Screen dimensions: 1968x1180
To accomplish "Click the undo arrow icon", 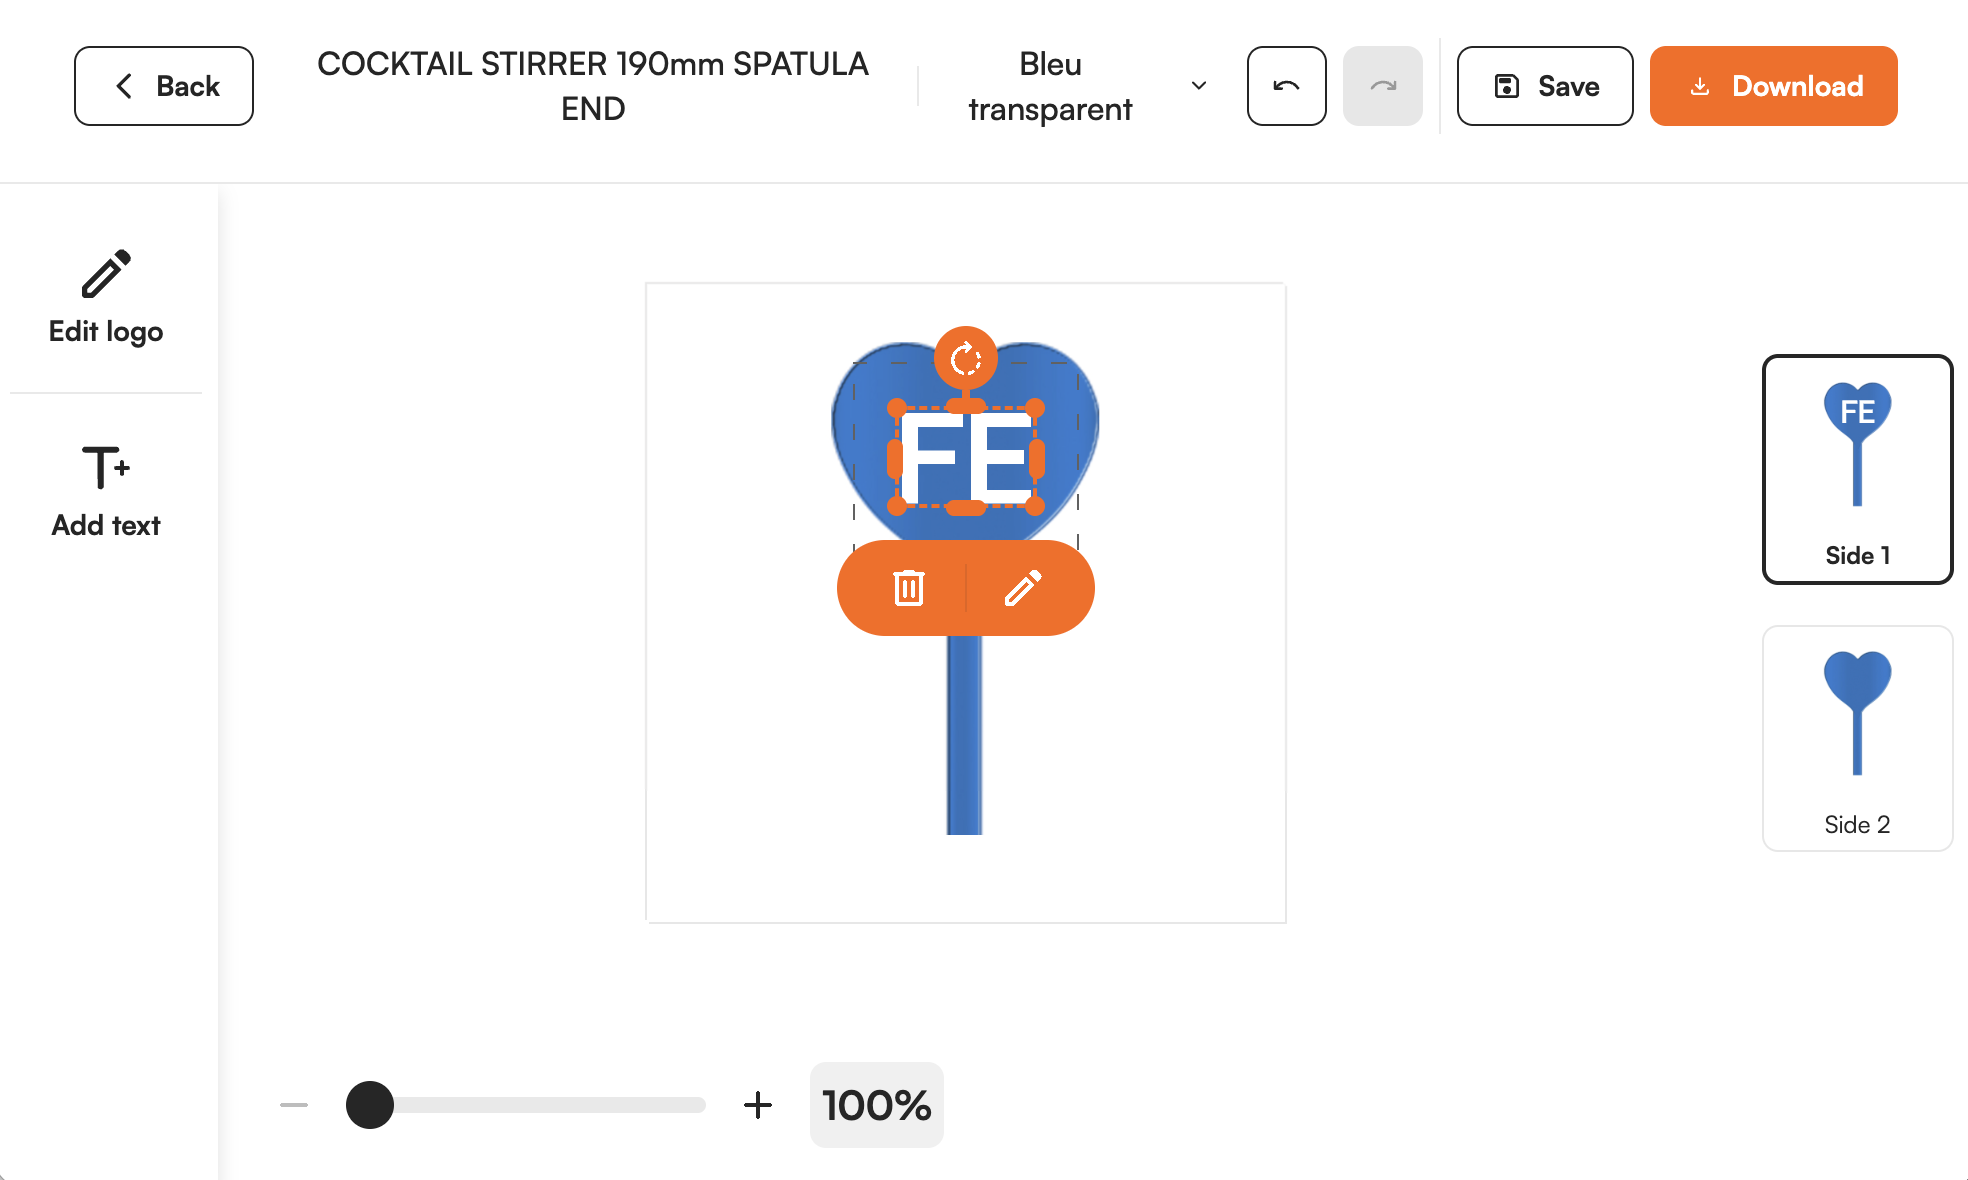I will (x=1286, y=86).
